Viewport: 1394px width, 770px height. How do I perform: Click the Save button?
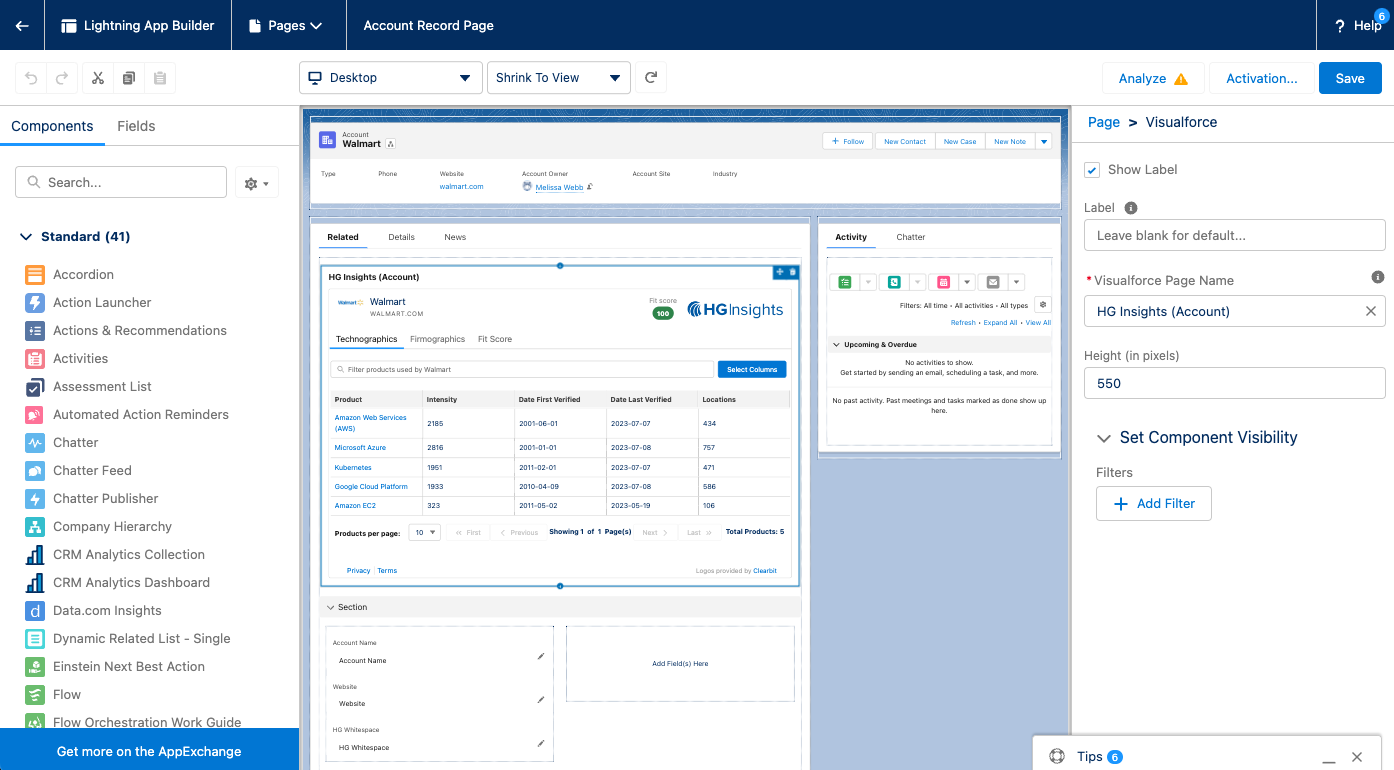pyautogui.click(x=1349, y=78)
